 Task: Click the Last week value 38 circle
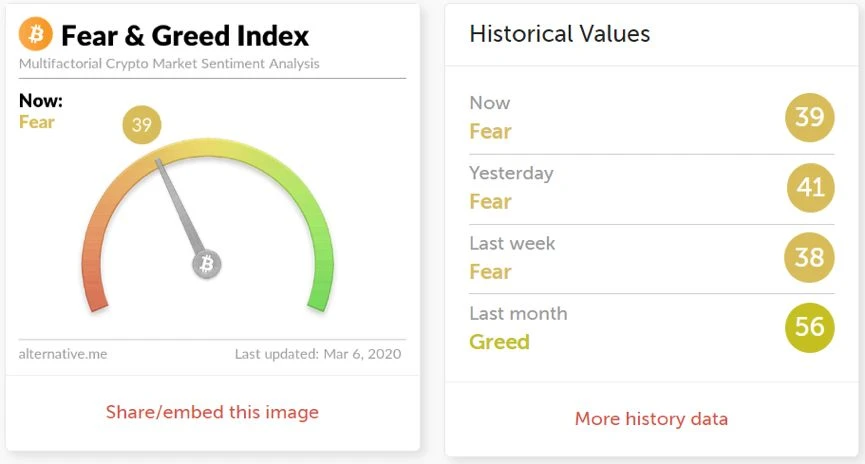[809, 258]
